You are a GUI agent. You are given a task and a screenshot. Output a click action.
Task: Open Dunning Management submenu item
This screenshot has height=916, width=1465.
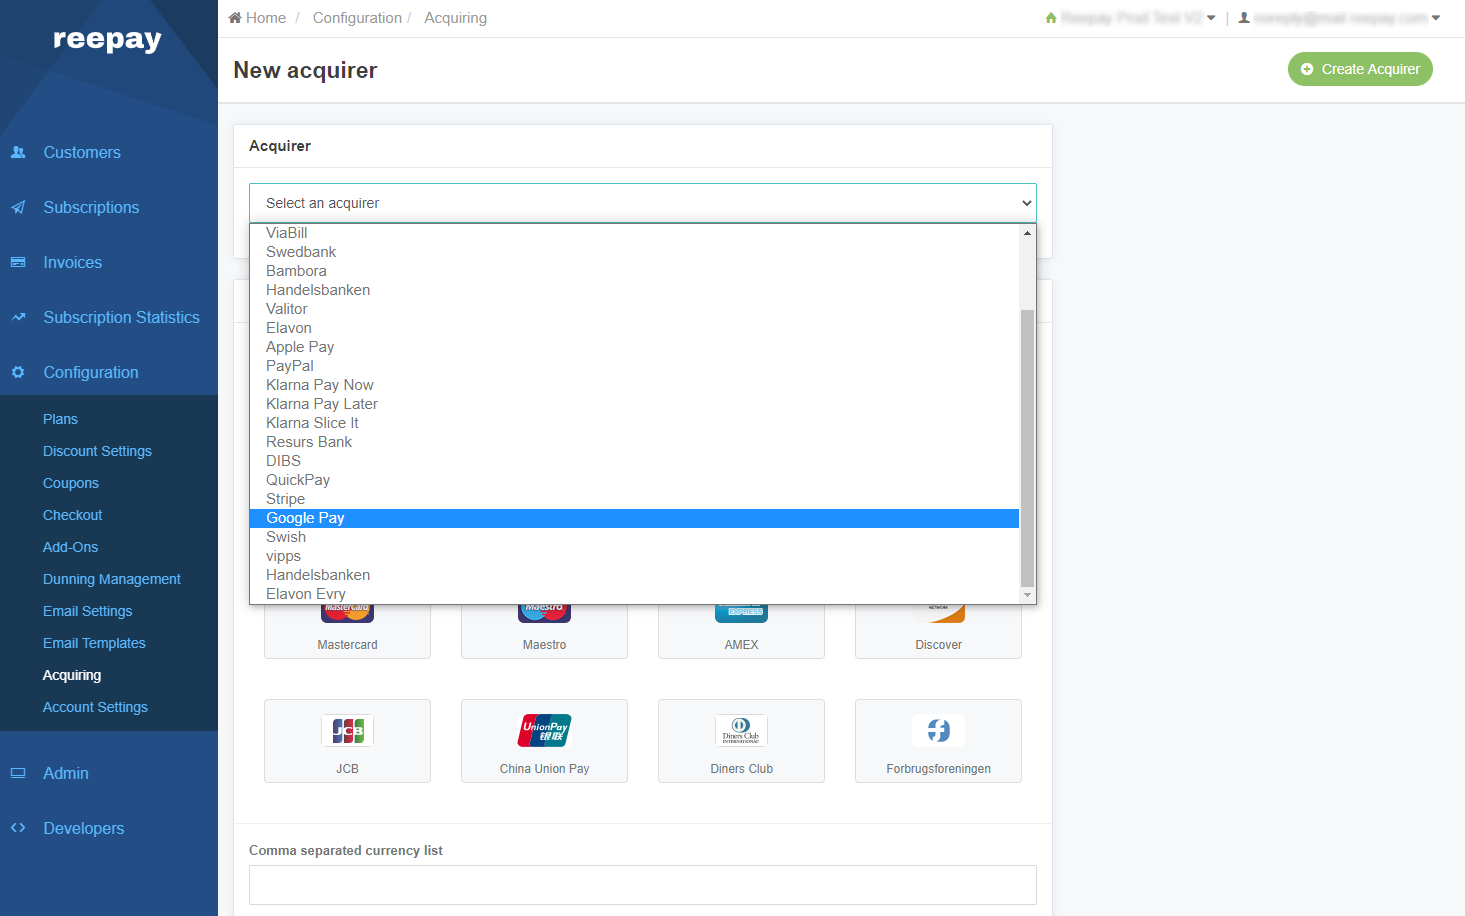pos(111,579)
